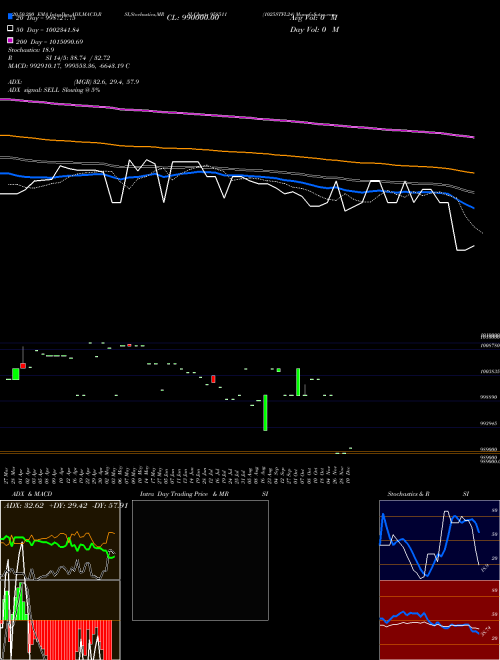The width and height of the screenshot is (500, 660).
Task: Click the tall green candlestick at lowest point
Action: pos(265,412)
